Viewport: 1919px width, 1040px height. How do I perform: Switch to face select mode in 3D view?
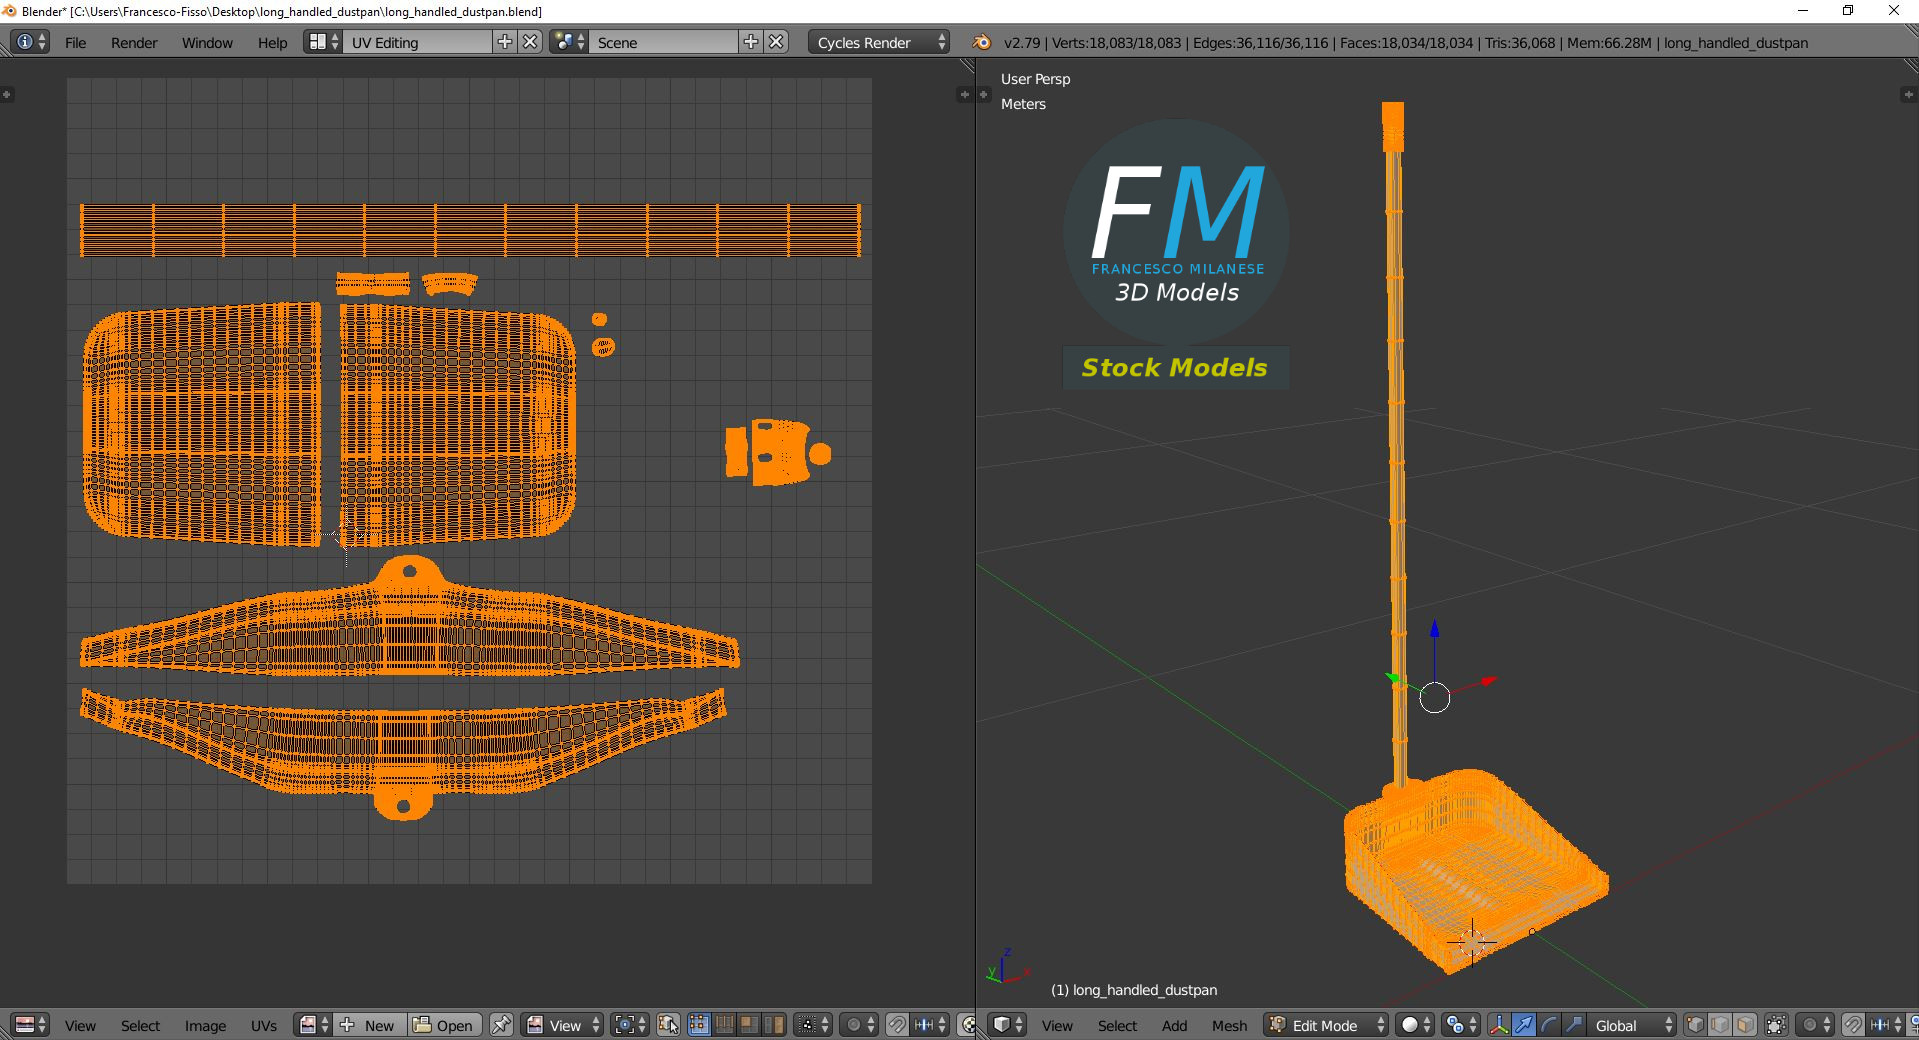(x=1745, y=1025)
